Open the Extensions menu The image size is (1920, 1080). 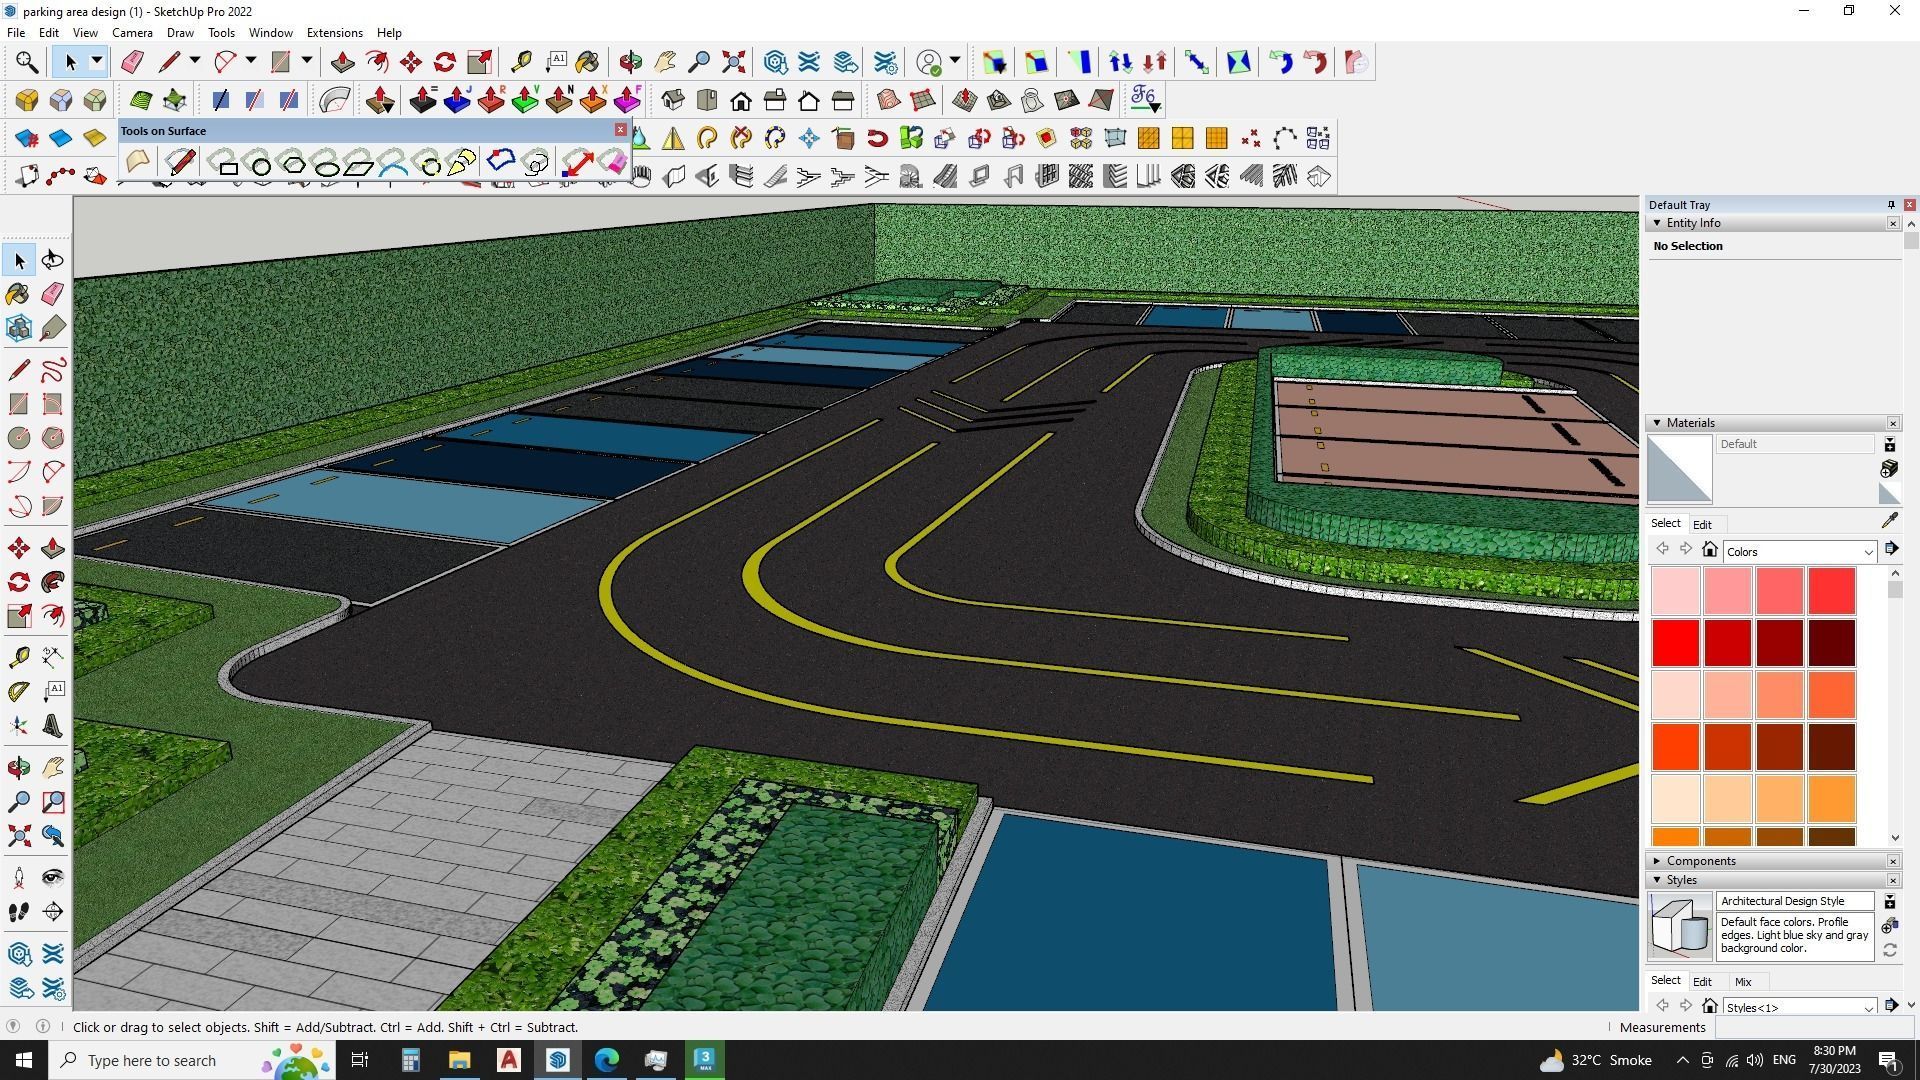334,33
